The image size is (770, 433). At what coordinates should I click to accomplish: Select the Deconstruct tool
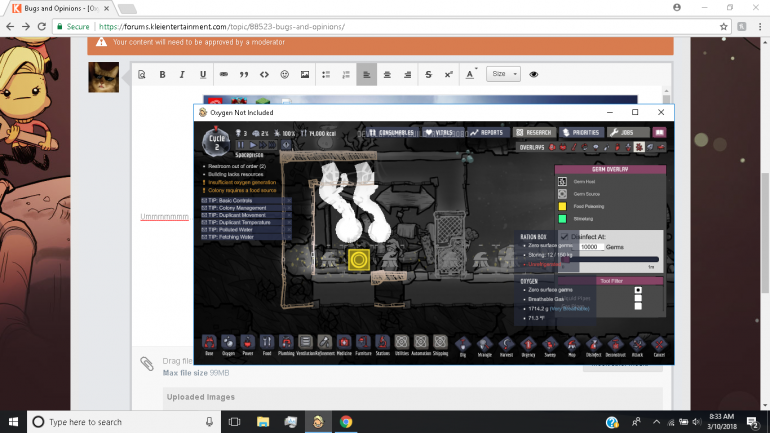pyautogui.click(x=615, y=347)
